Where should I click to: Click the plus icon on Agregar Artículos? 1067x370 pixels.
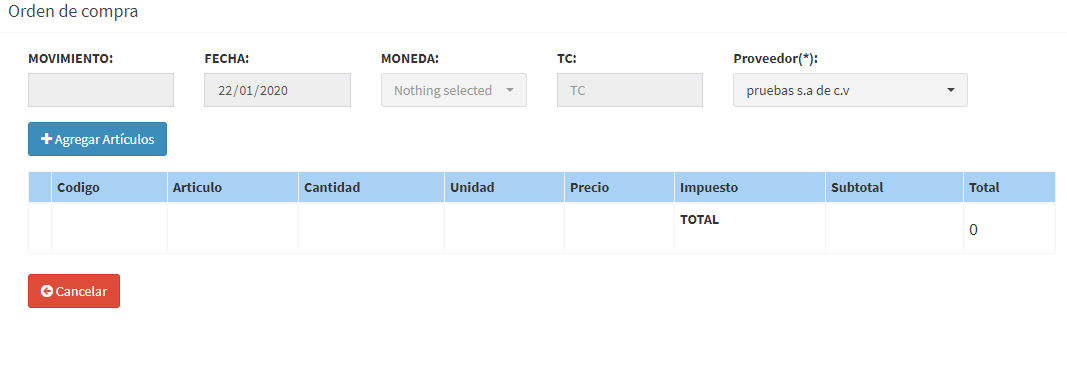pos(46,139)
